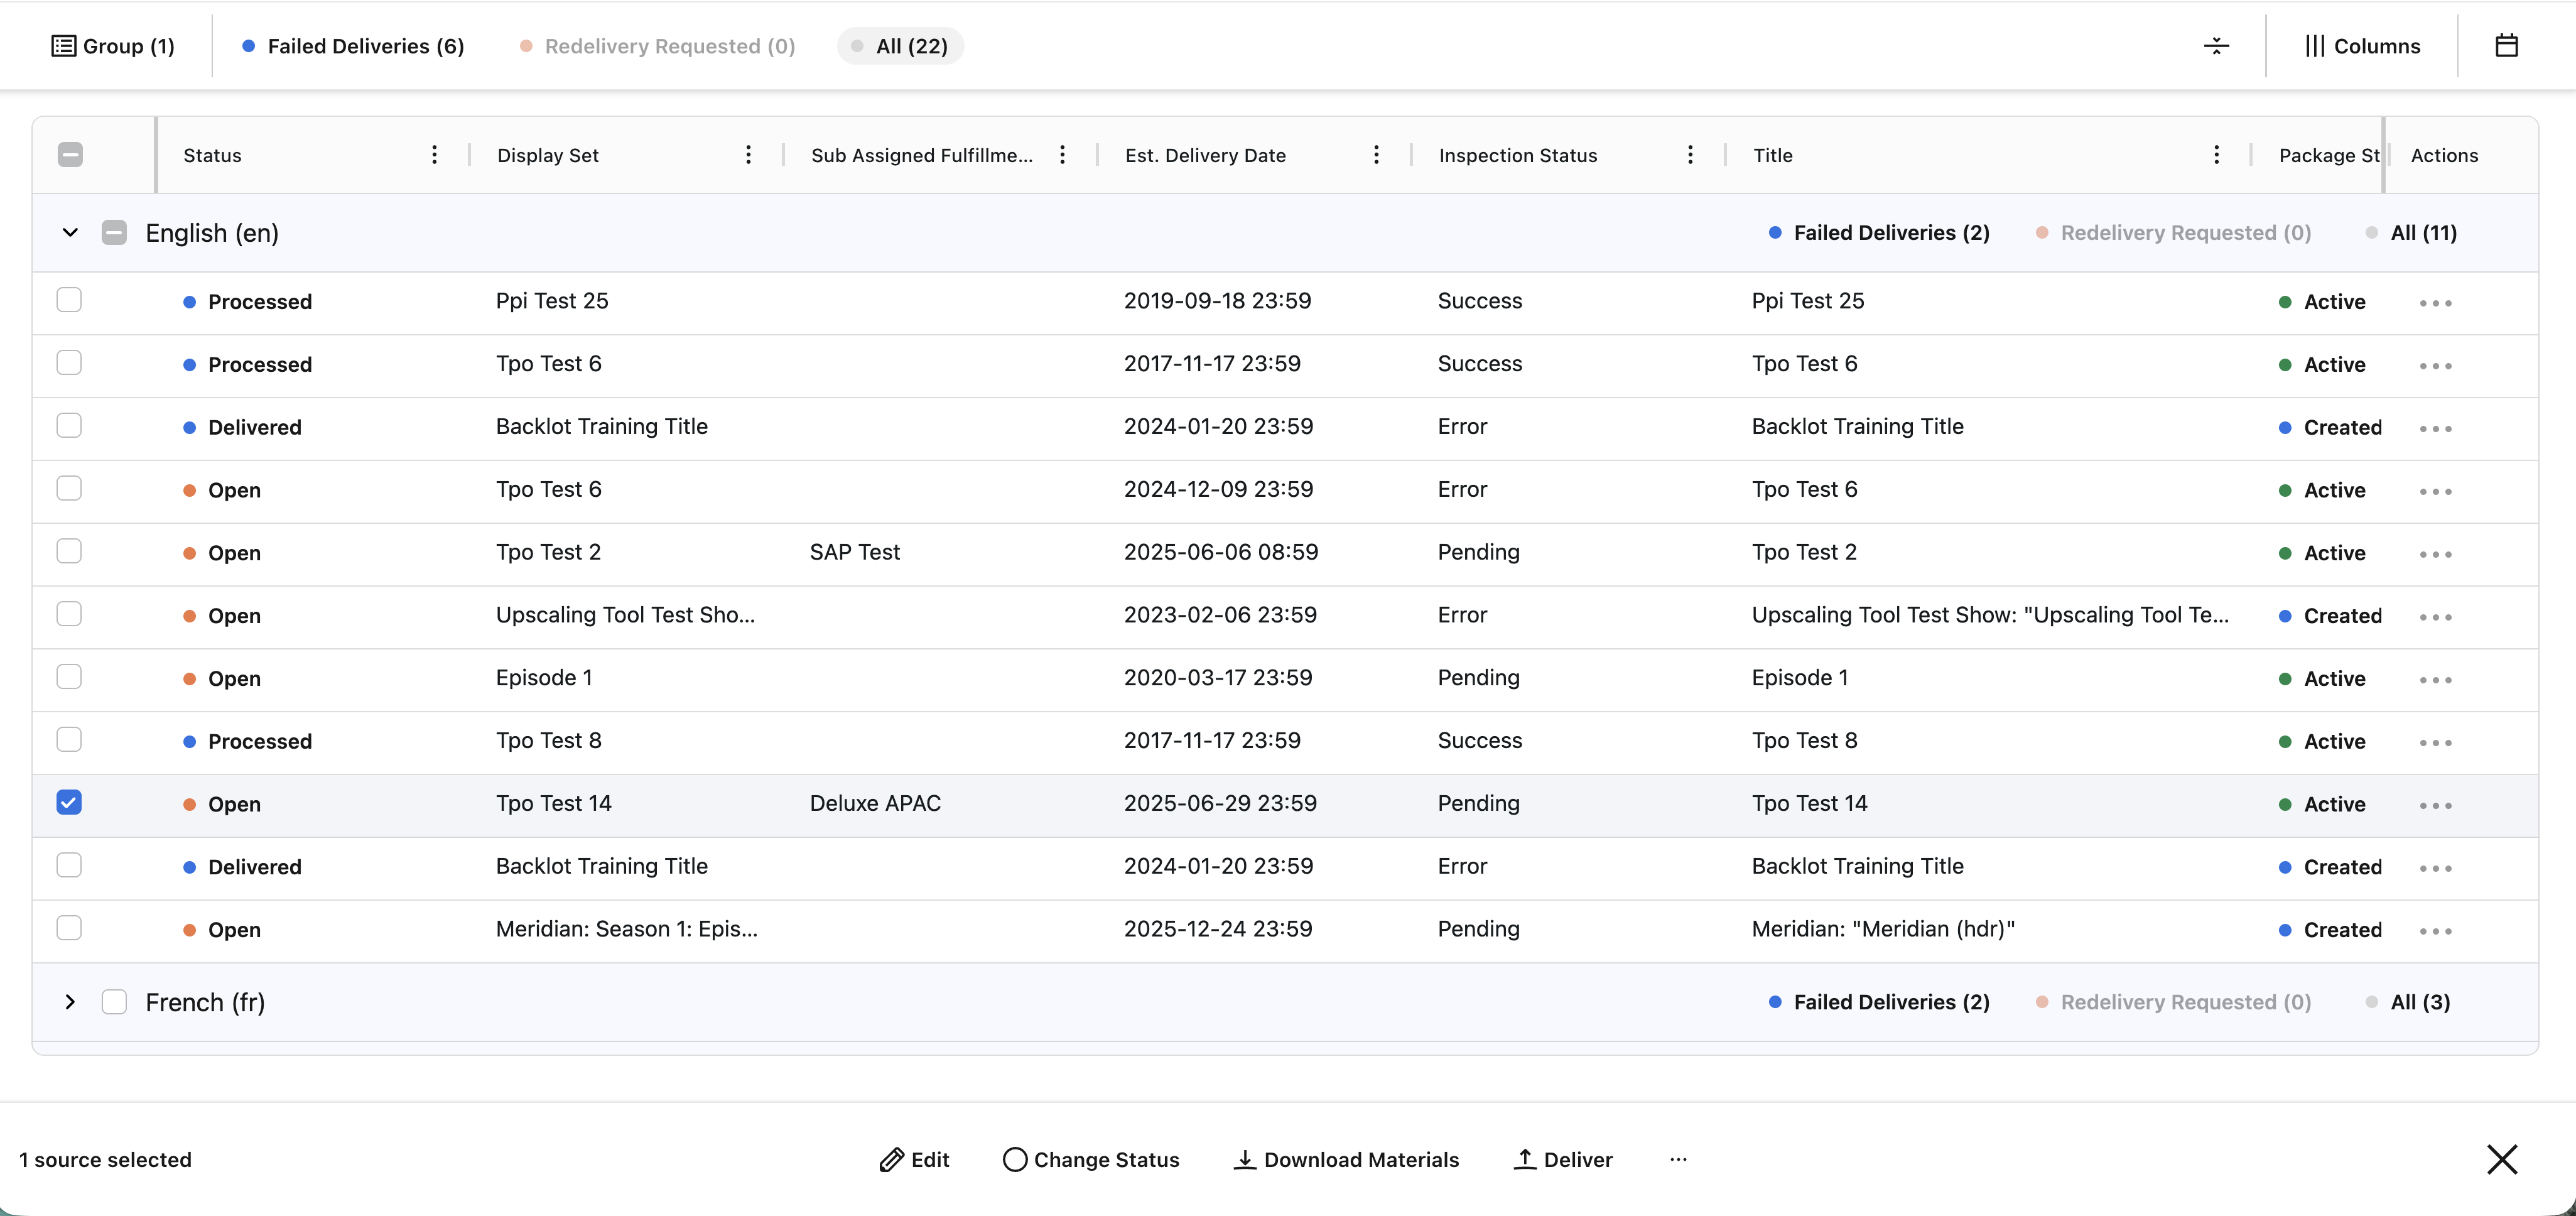Expand the French (fr) group
Image resolution: width=2576 pixels, height=1216 pixels.
click(x=70, y=1002)
